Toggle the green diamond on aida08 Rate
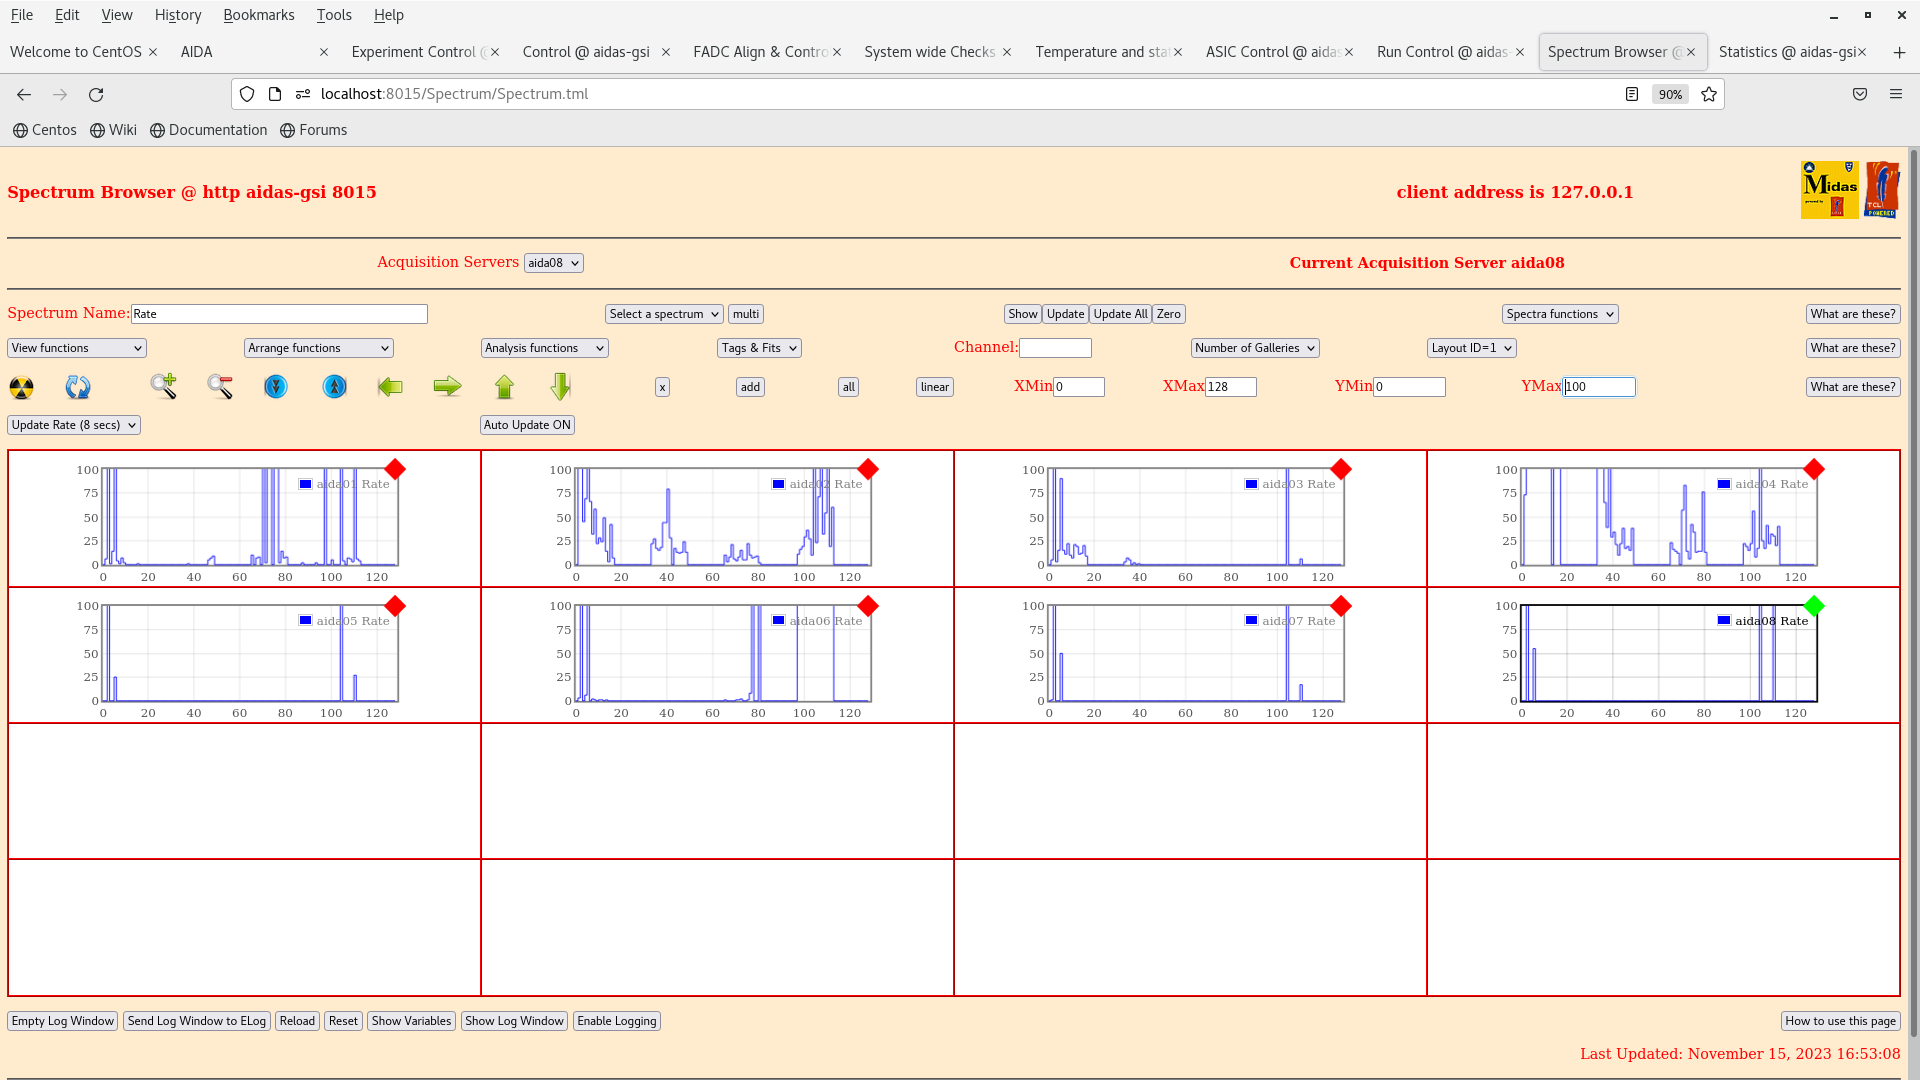The height and width of the screenshot is (1080, 1920). click(x=1814, y=606)
